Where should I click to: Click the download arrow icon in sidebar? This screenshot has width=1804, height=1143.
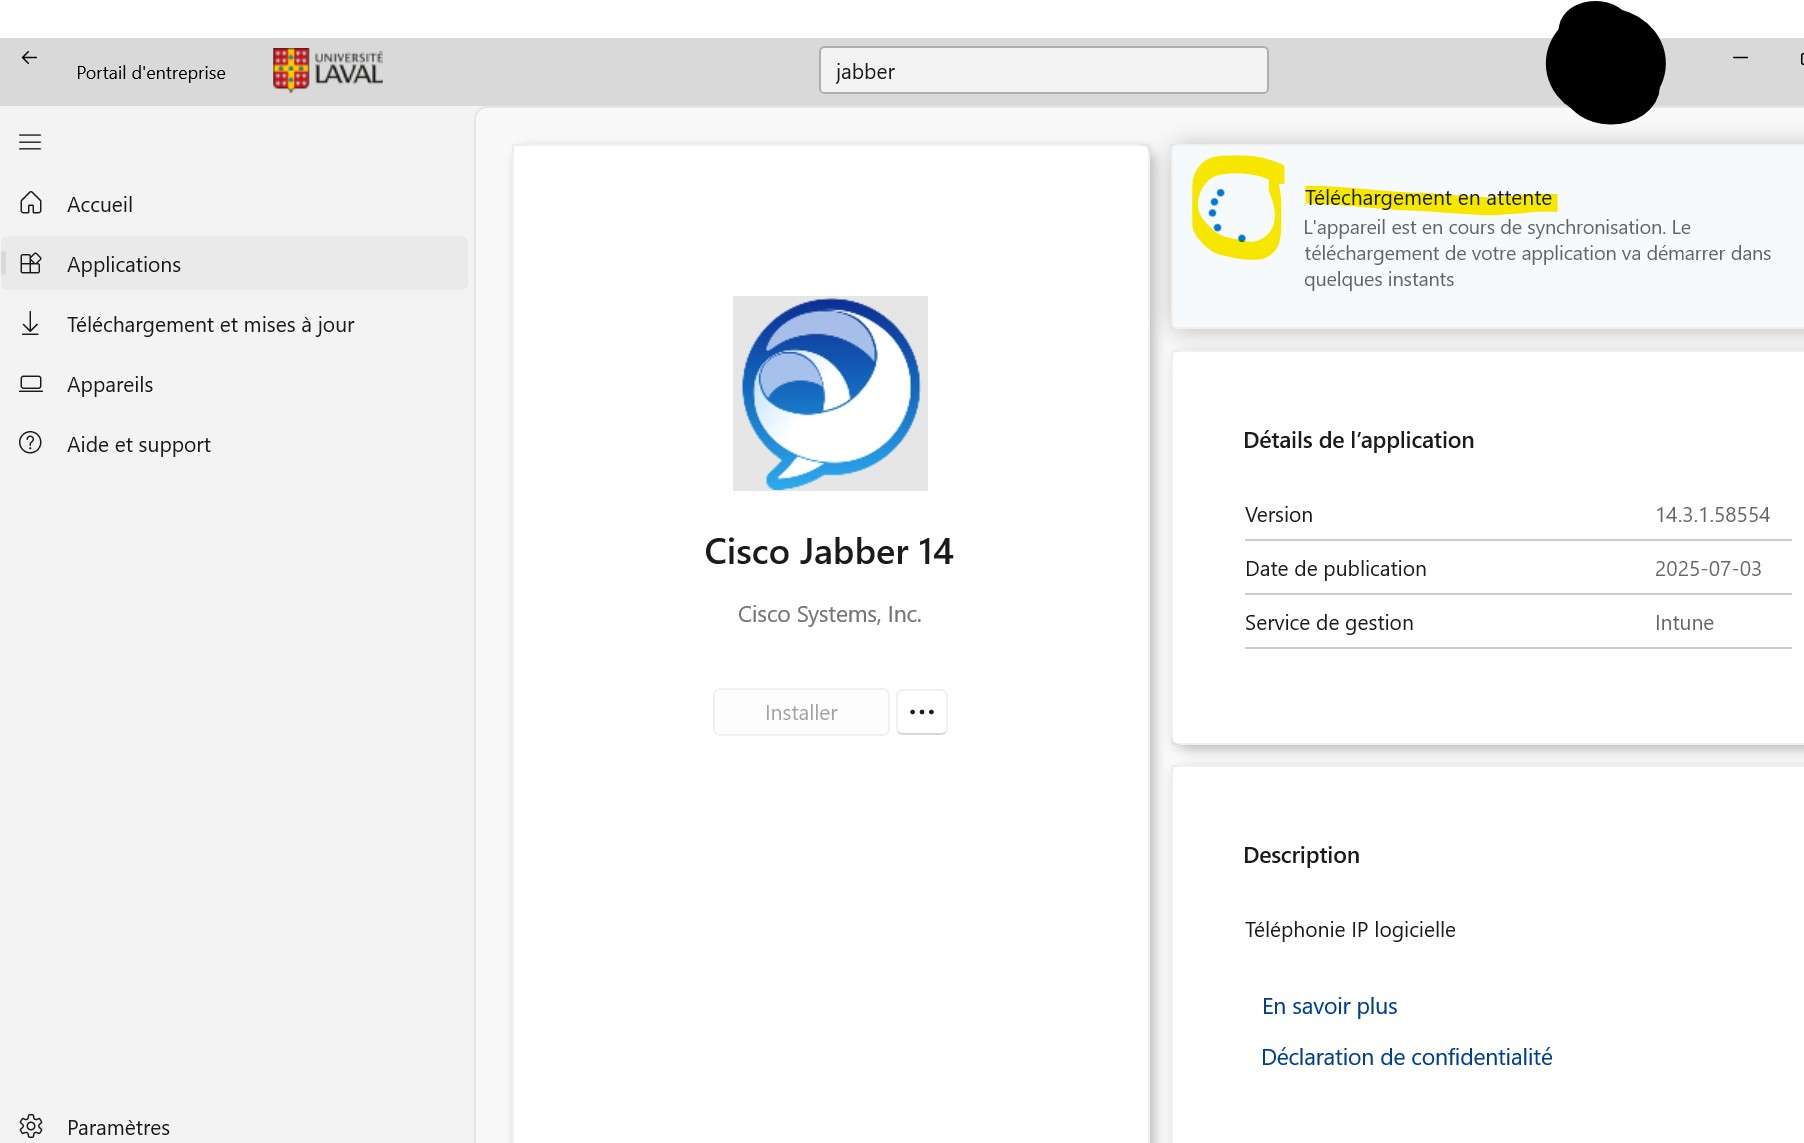pos(31,323)
